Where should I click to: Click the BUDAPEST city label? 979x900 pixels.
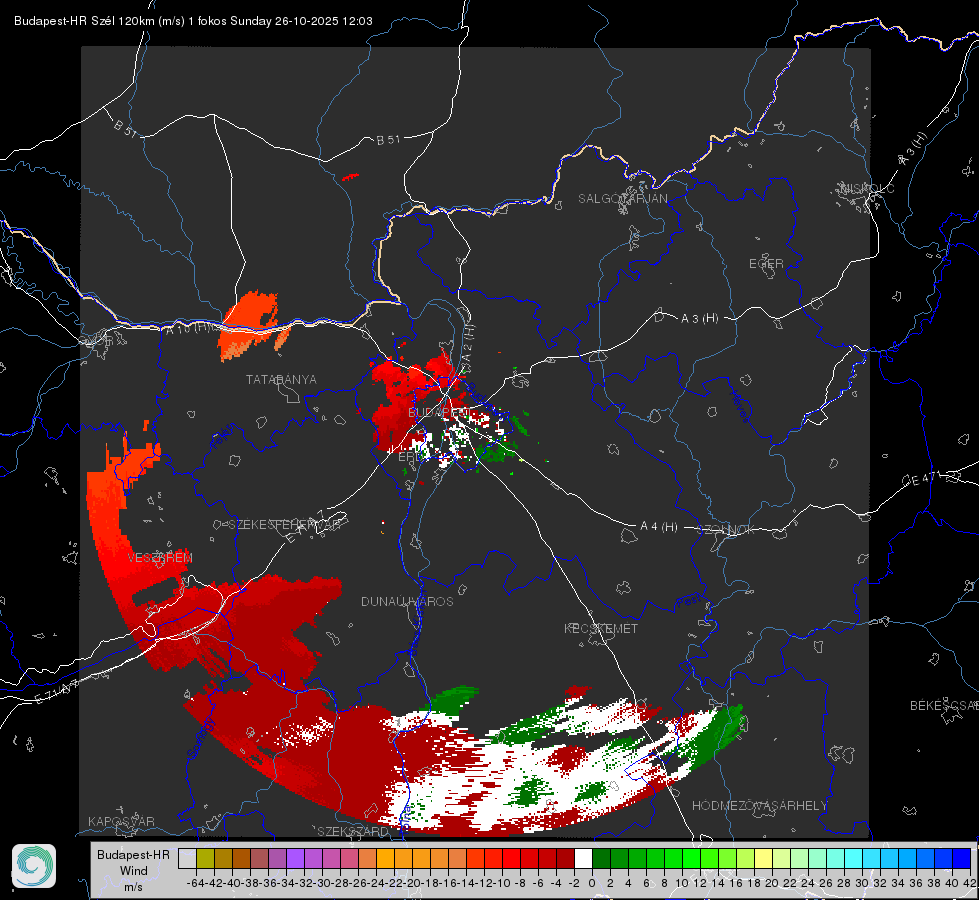pyautogui.click(x=440, y=413)
